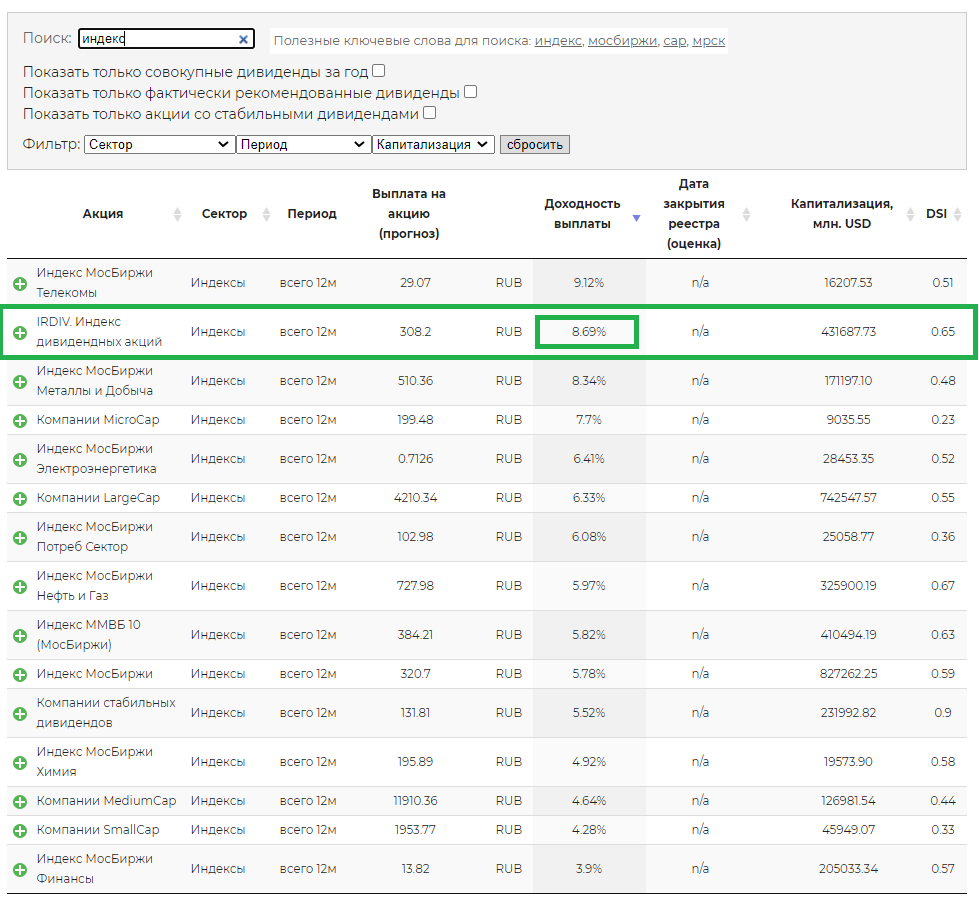Open the Сектор filter dropdown
The image size is (979, 899).
click(159, 144)
